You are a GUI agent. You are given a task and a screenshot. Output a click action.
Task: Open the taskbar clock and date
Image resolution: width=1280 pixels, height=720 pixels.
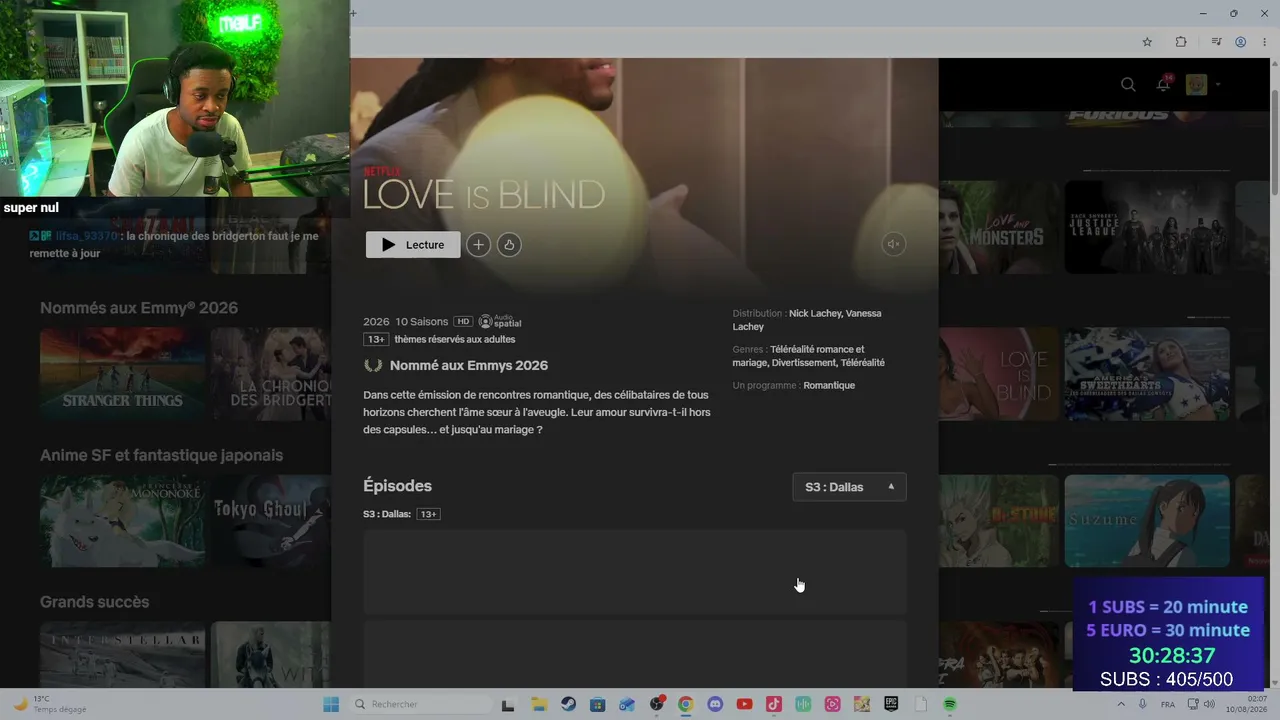pyautogui.click(x=1248, y=704)
